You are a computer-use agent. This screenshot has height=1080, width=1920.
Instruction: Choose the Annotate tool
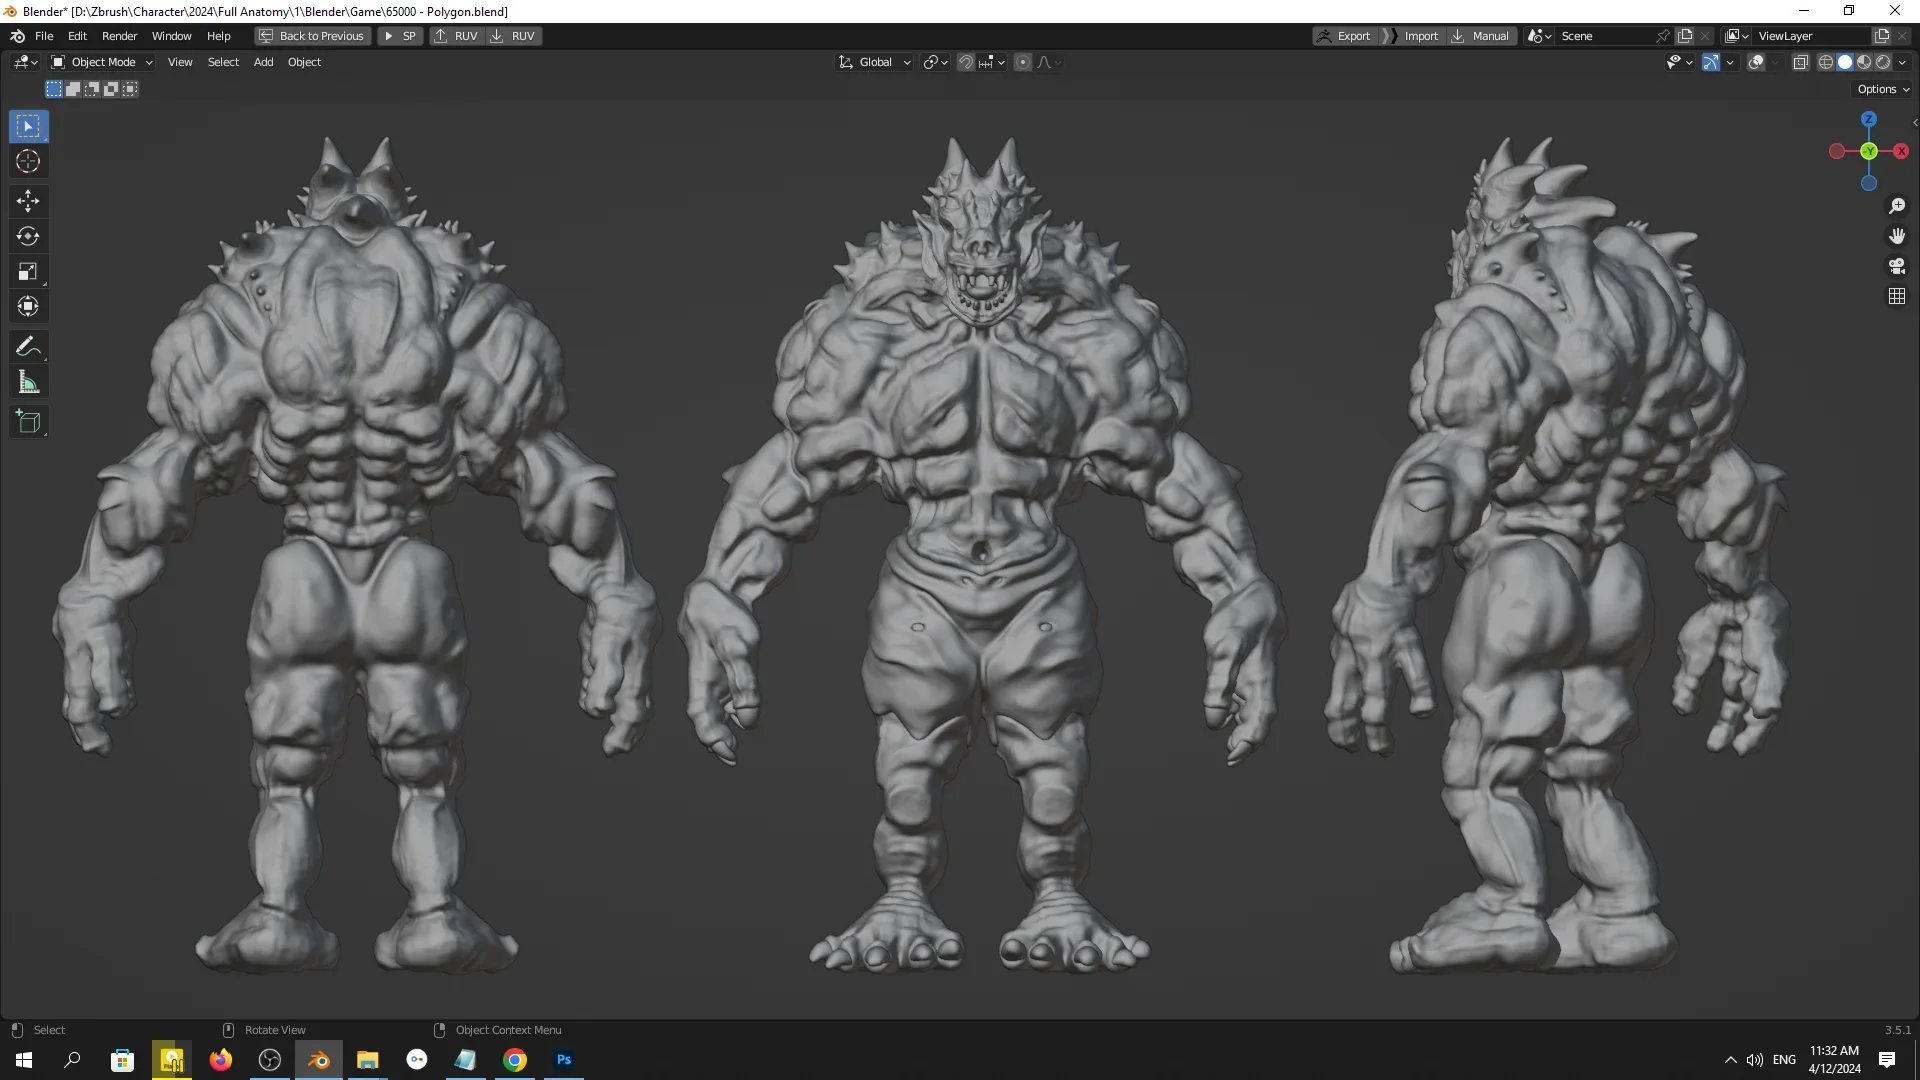[28, 346]
